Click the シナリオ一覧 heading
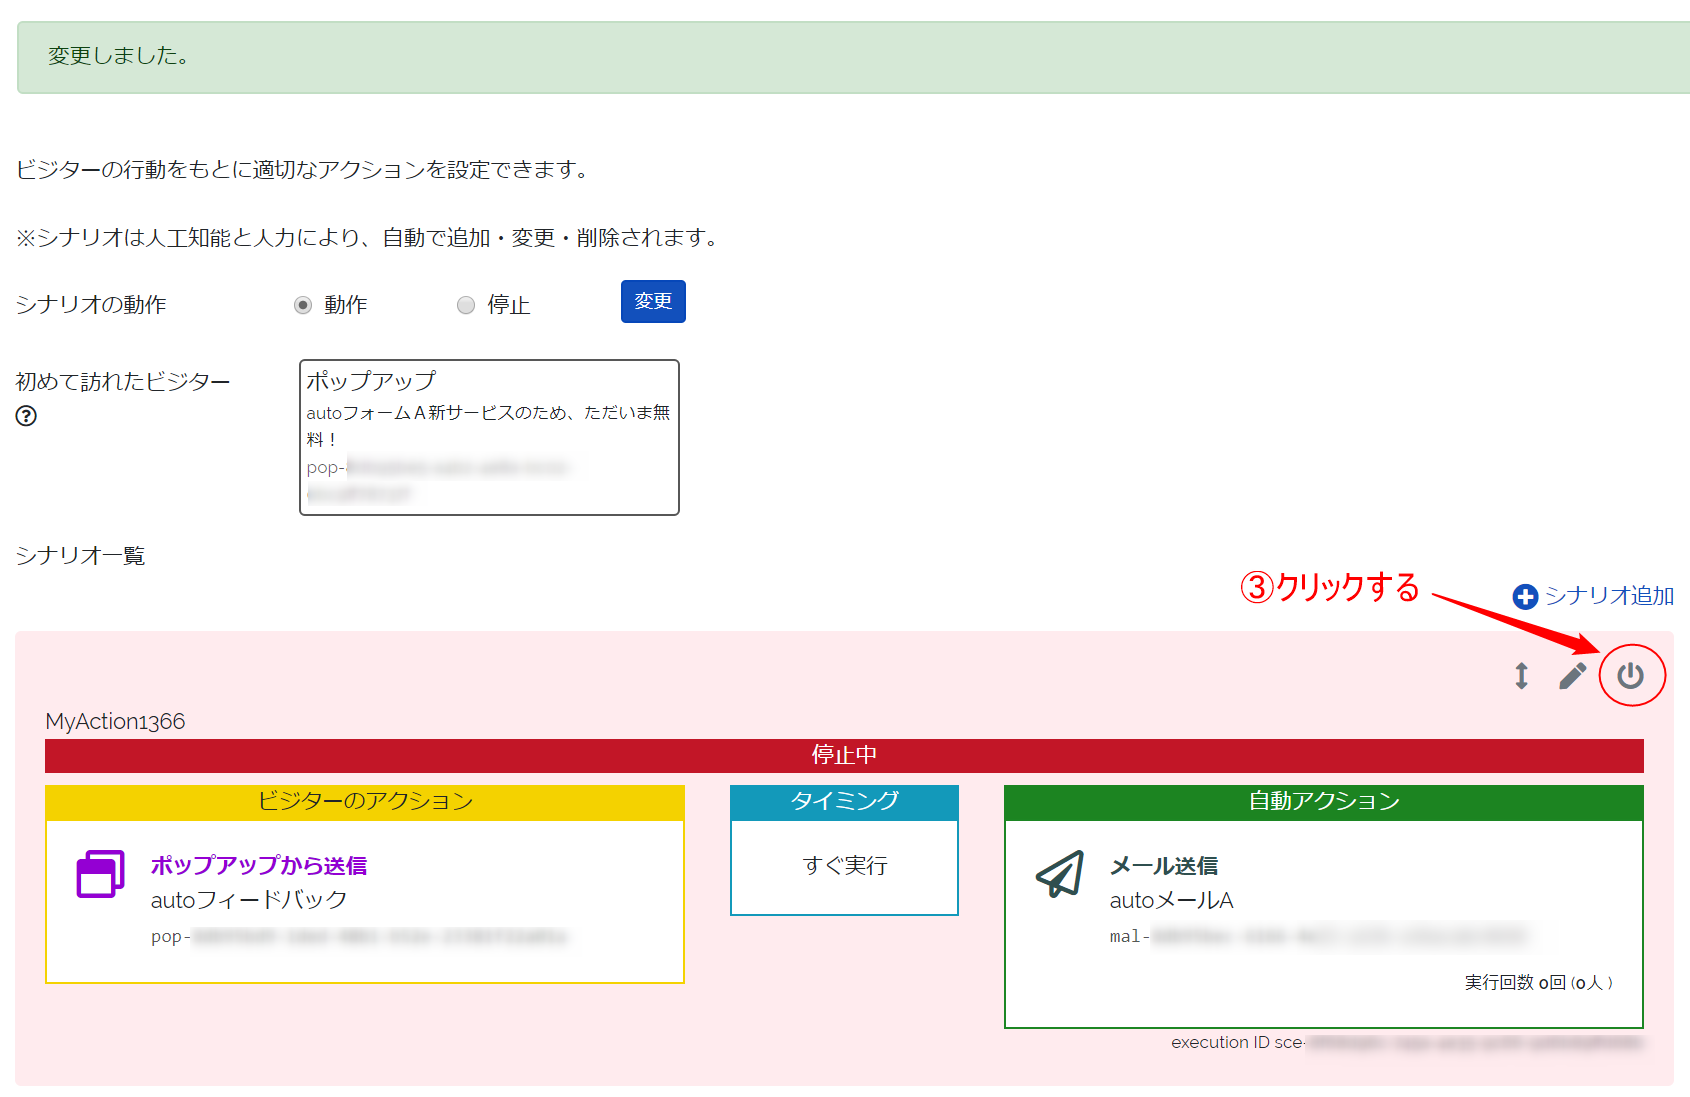1690x1097 pixels. pos(80,556)
